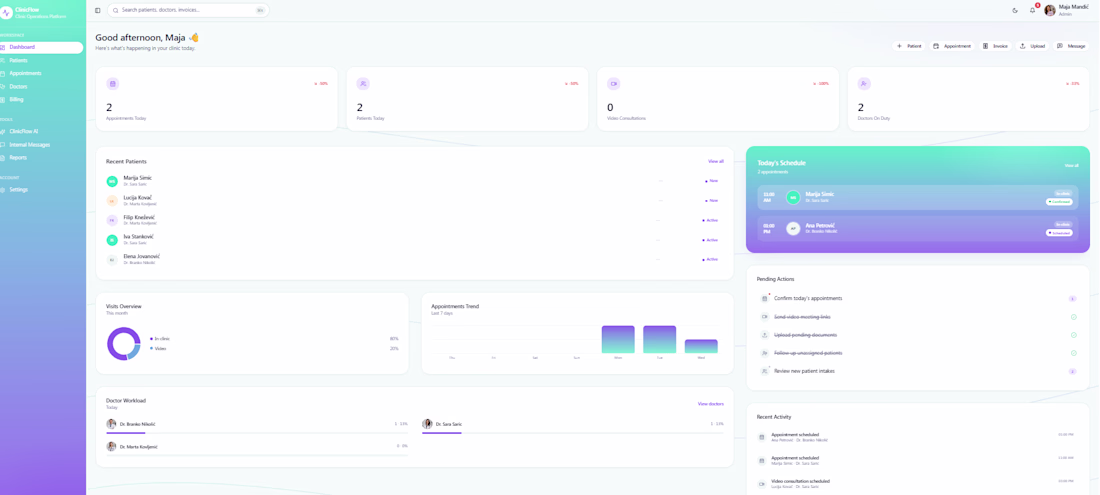Click the Scheduled badge on Ana Petrović appointment
The height and width of the screenshot is (495, 1100).
(1059, 233)
